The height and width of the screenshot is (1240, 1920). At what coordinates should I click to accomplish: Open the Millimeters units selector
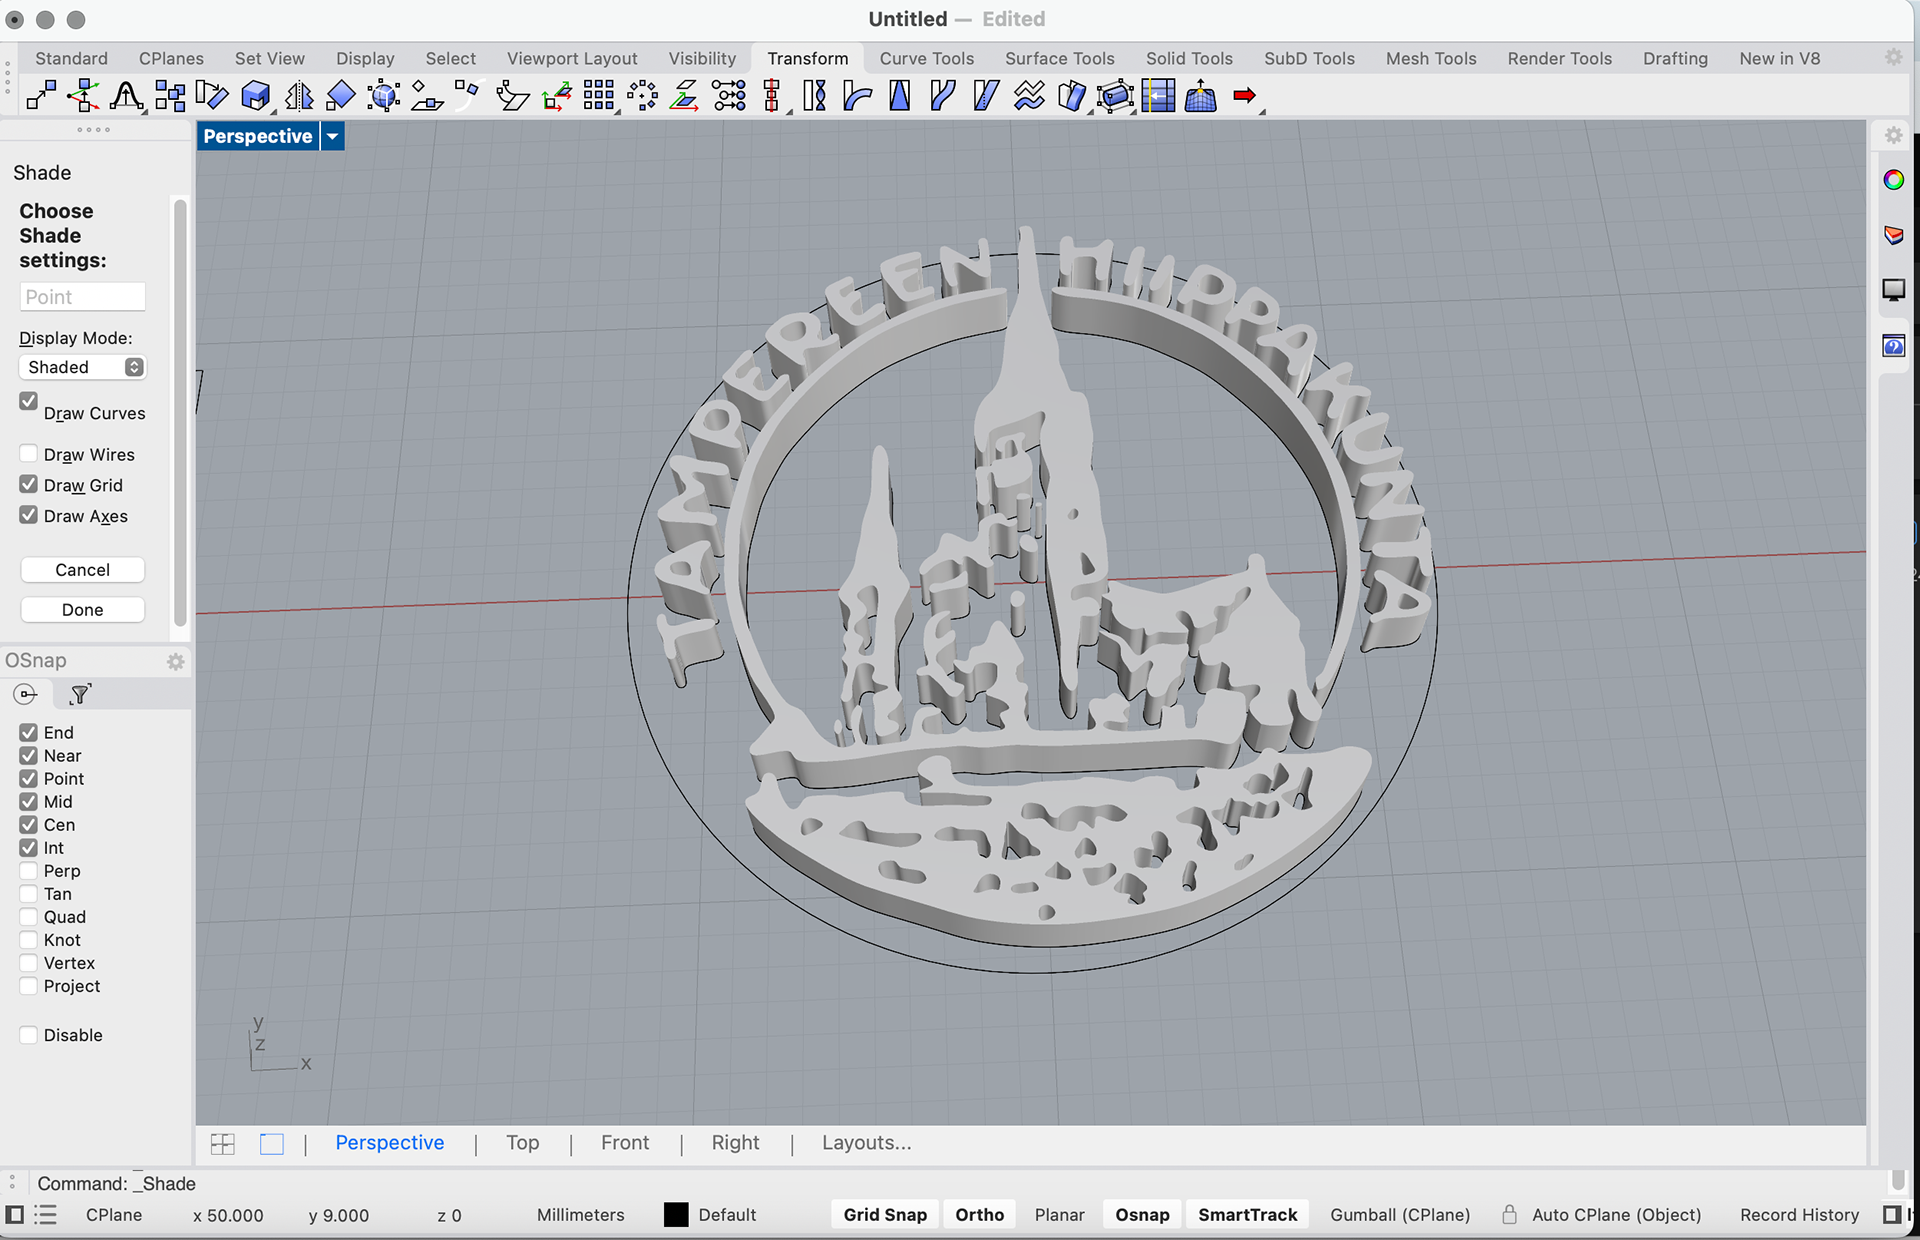pos(580,1215)
